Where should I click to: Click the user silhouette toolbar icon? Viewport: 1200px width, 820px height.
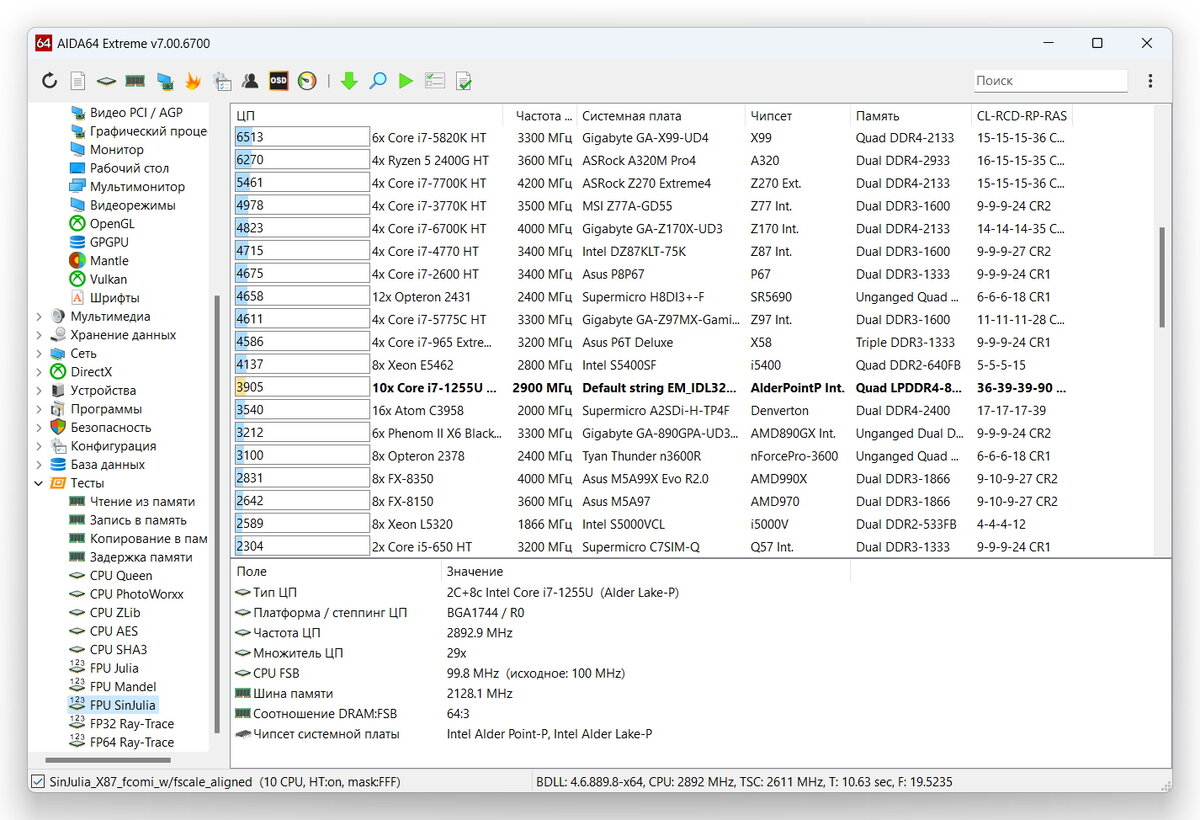click(250, 81)
